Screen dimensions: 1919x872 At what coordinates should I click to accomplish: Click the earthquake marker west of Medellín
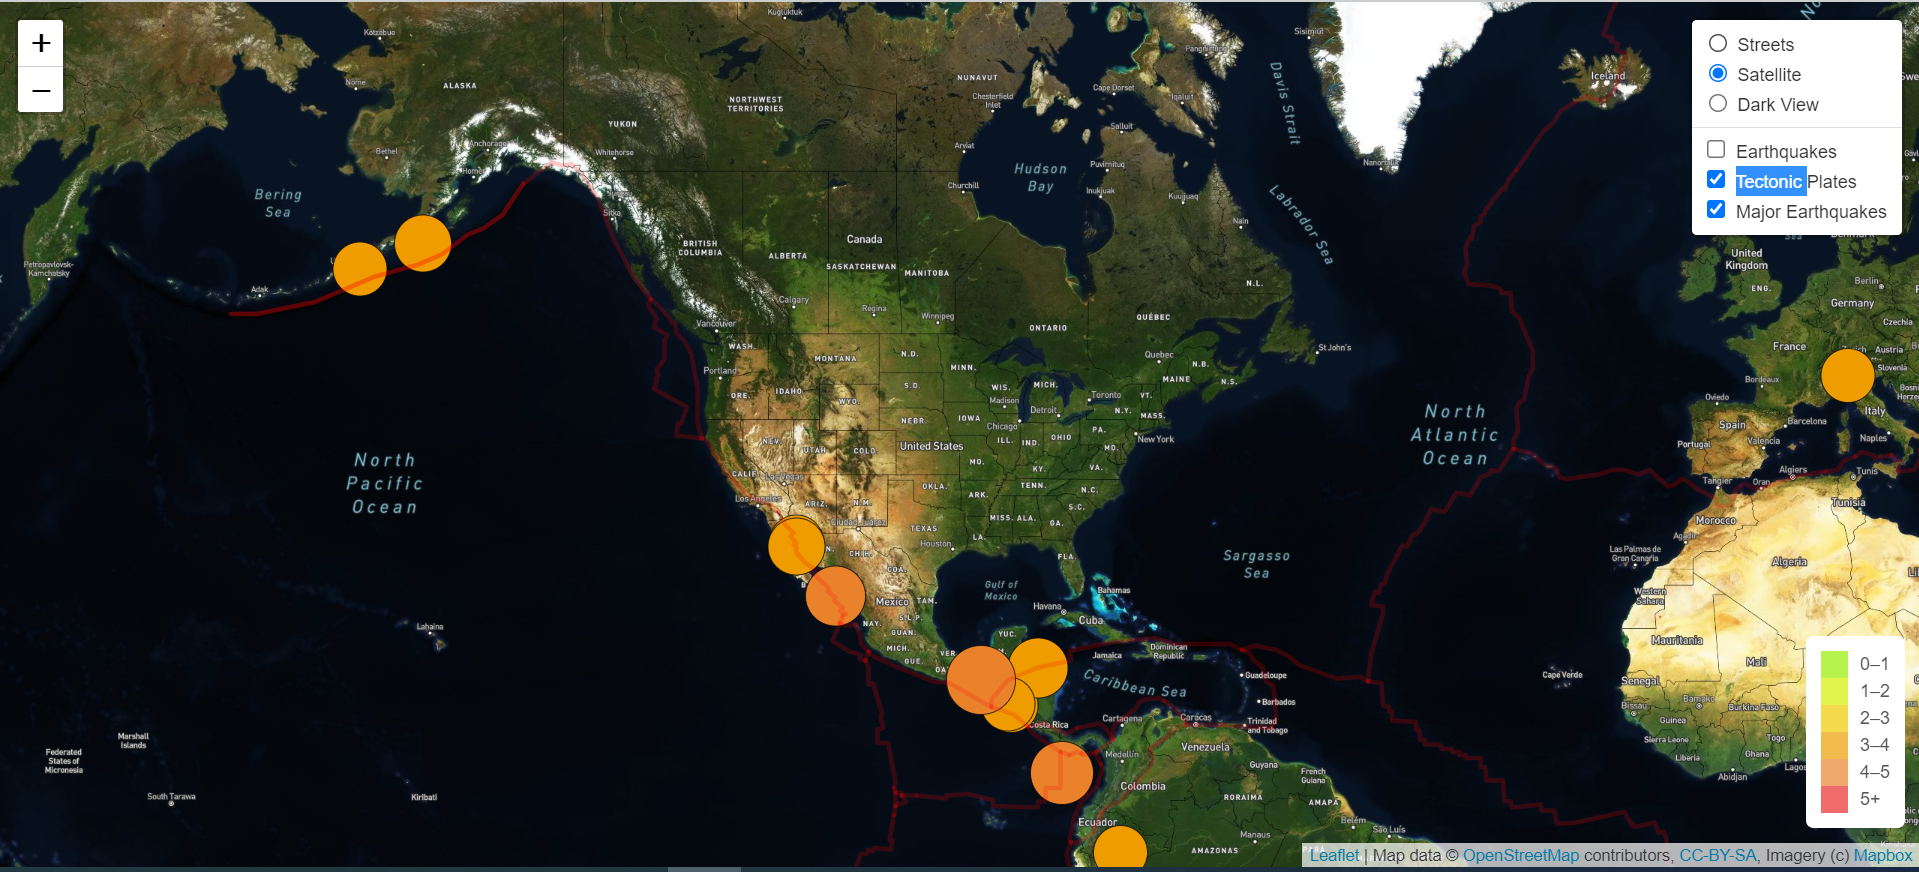1062,773
